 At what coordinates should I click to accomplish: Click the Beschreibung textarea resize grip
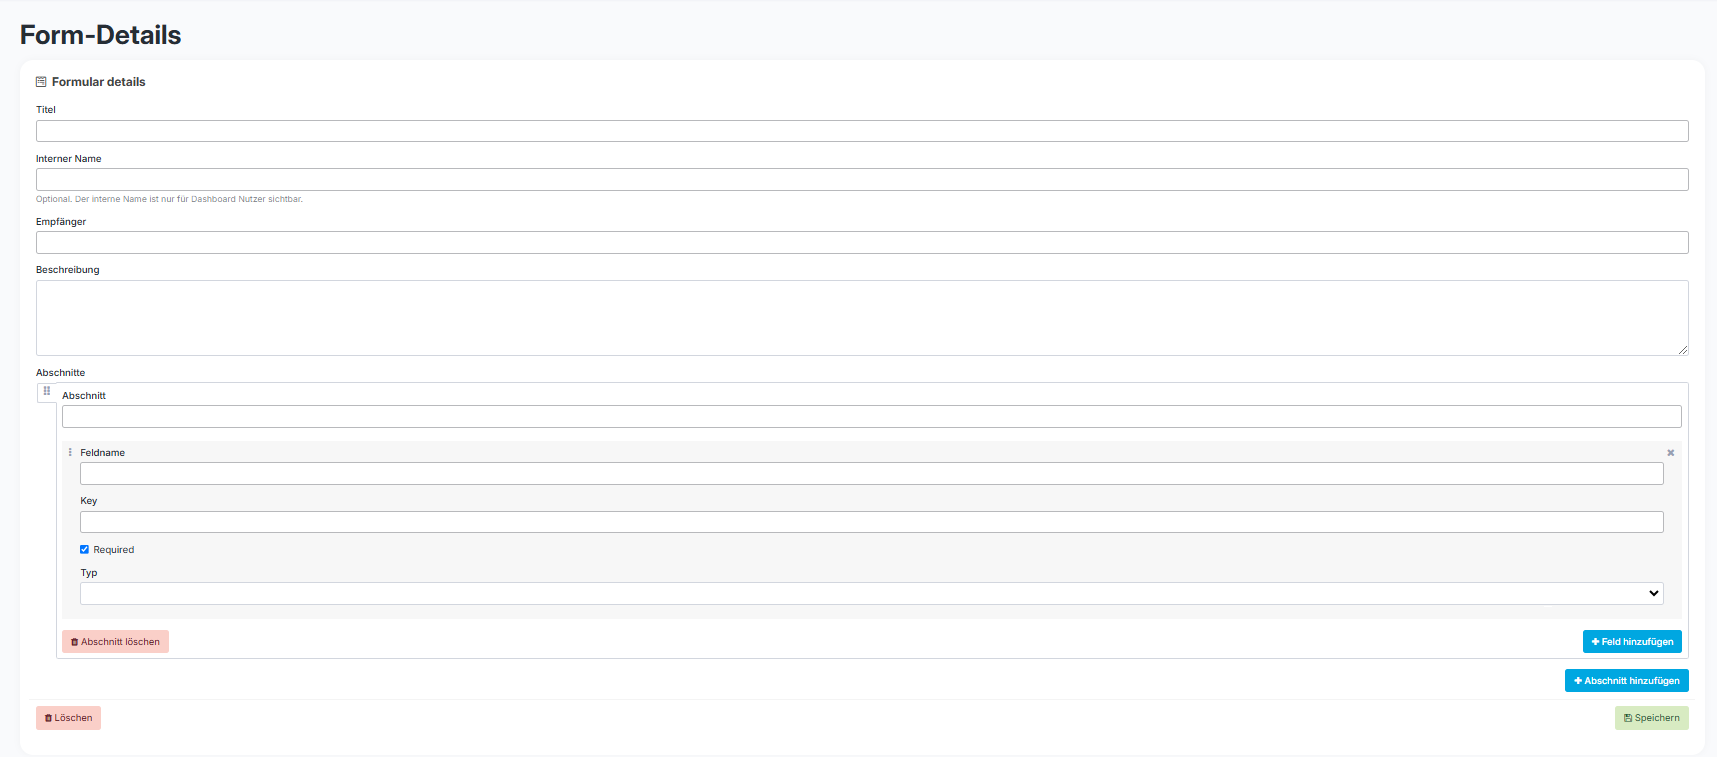(x=1683, y=350)
